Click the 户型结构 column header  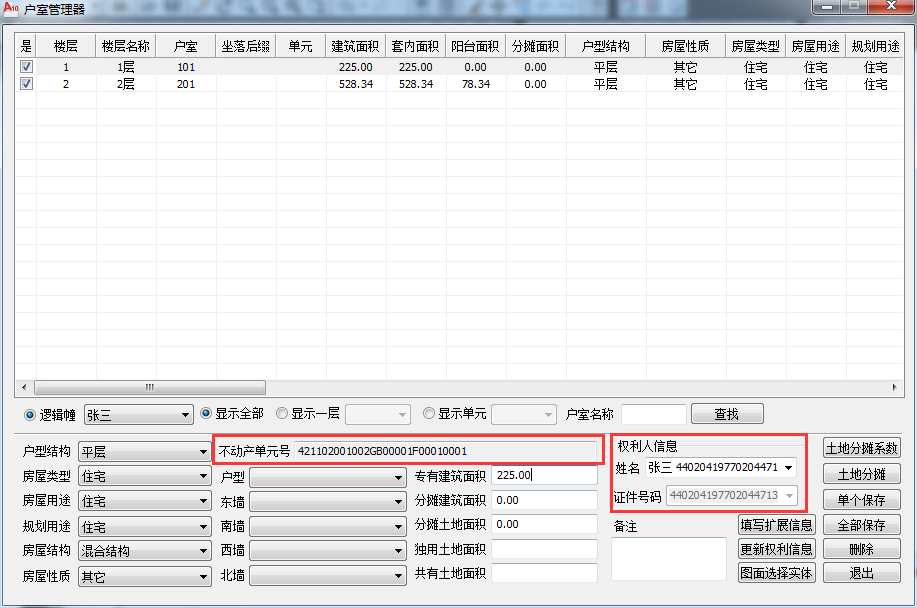coord(605,46)
